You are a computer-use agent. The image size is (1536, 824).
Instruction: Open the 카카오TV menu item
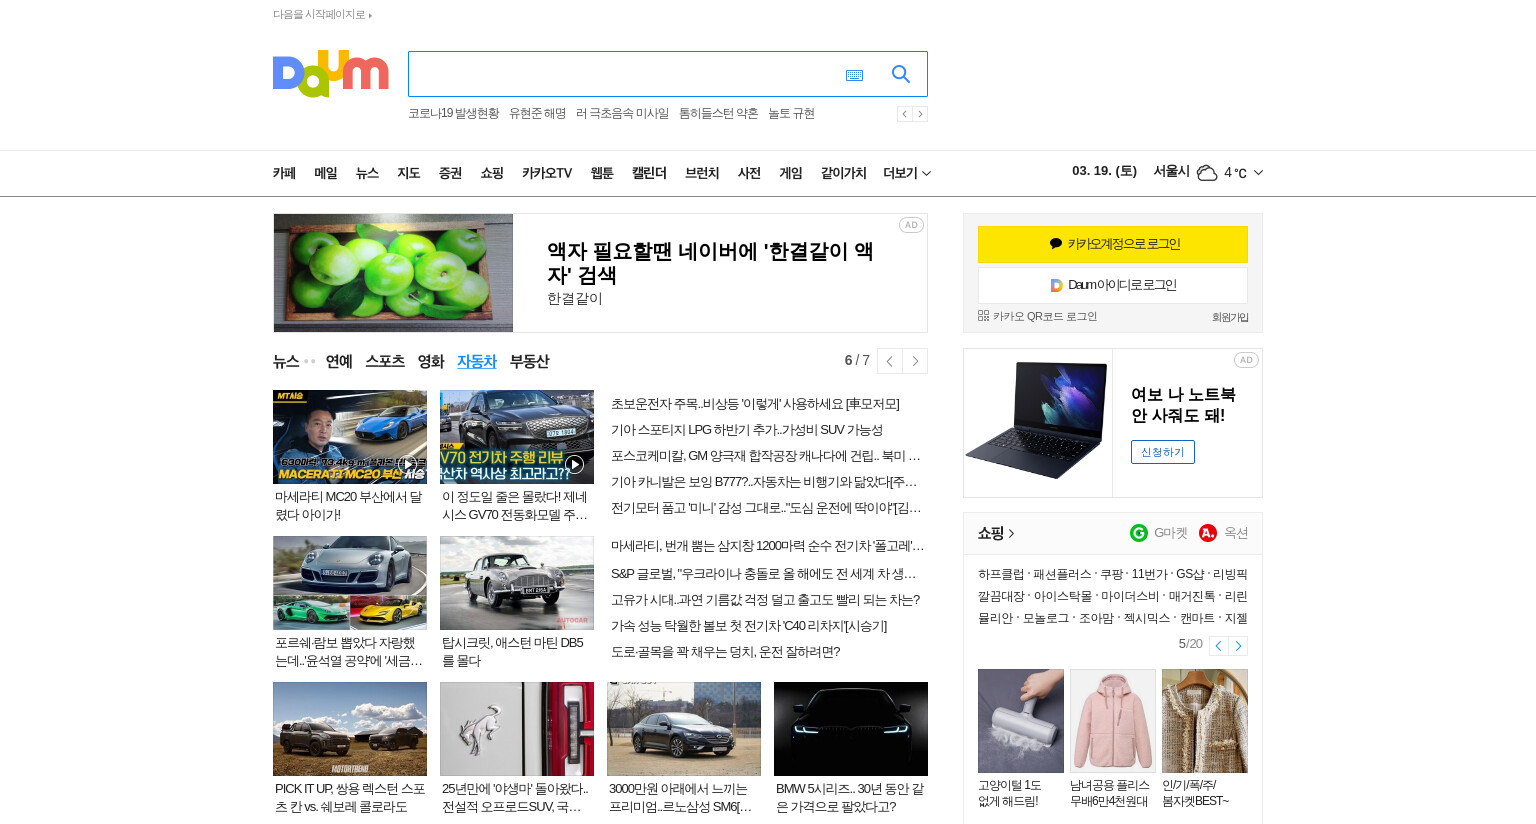pos(547,173)
